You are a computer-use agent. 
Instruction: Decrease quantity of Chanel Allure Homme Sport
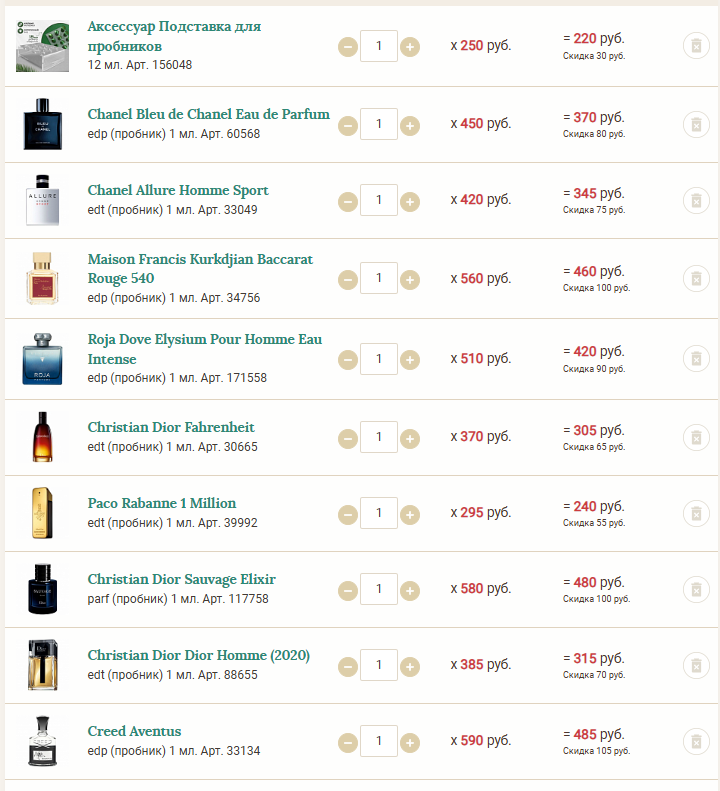(x=348, y=202)
